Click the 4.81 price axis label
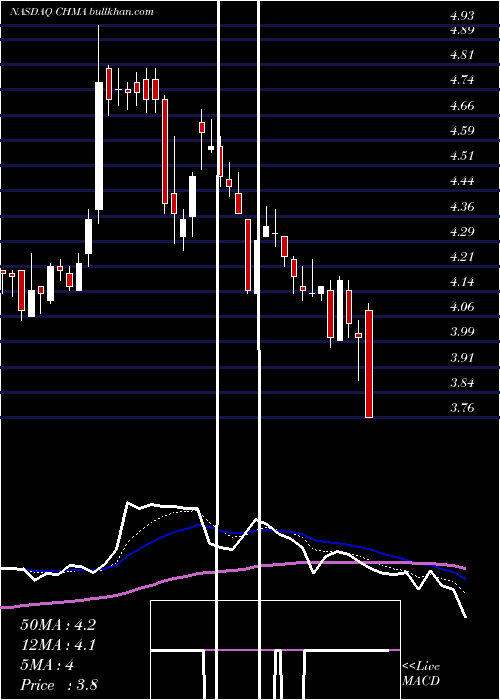 [462, 55]
